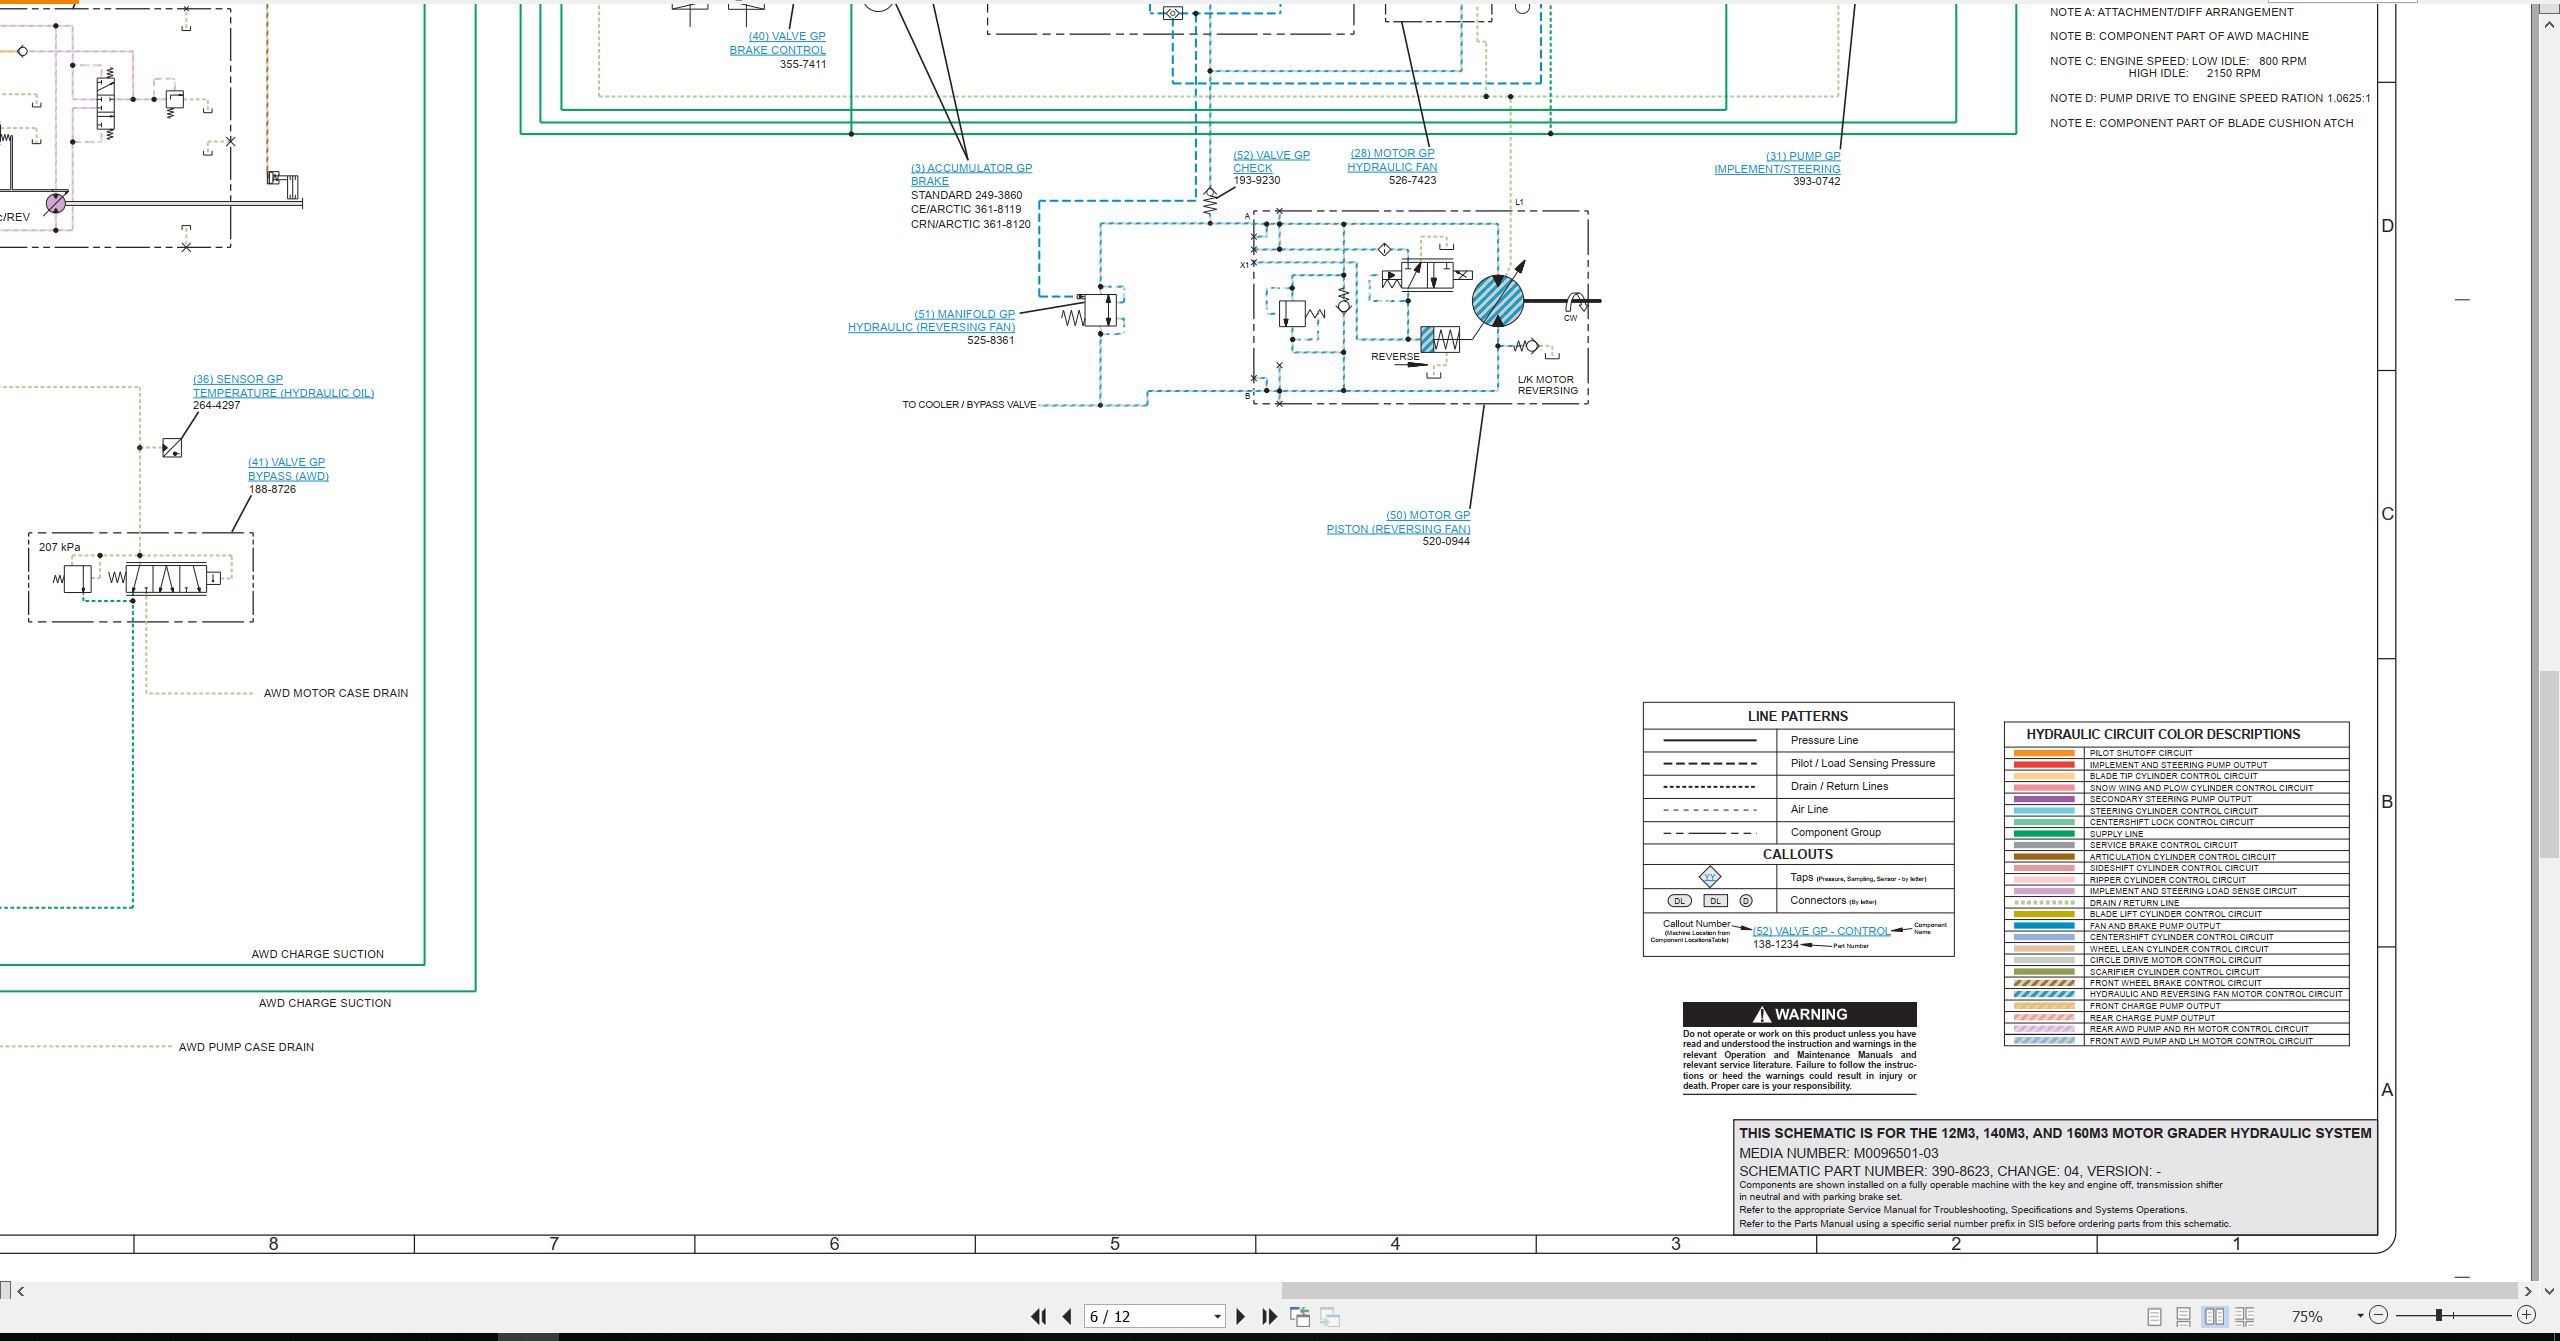Click the NOTE C engine speed text

[x=2178, y=67]
